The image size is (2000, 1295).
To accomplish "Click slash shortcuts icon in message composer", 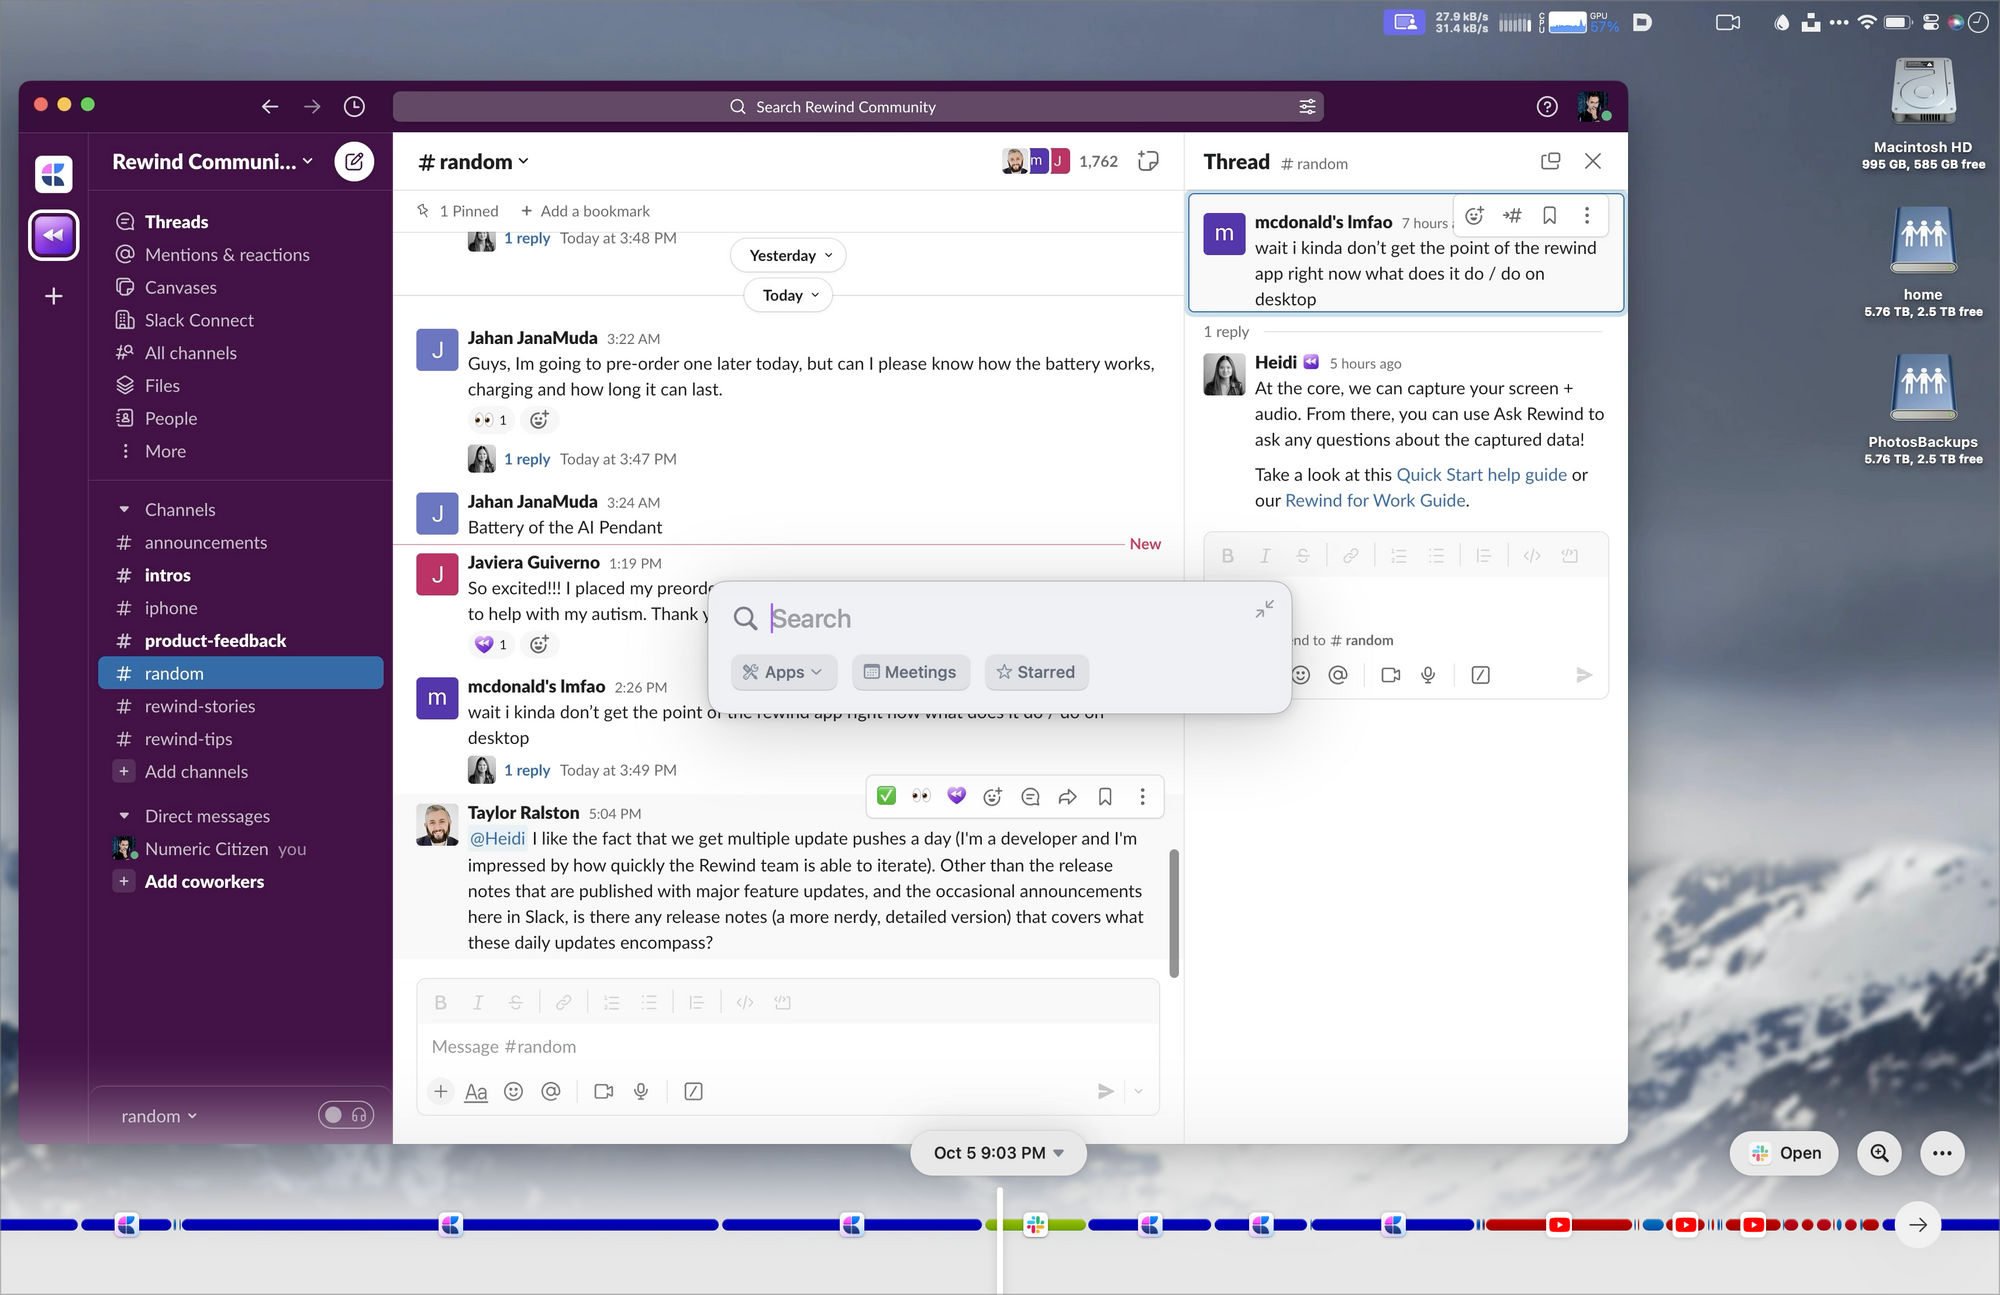I will point(693,1091).
